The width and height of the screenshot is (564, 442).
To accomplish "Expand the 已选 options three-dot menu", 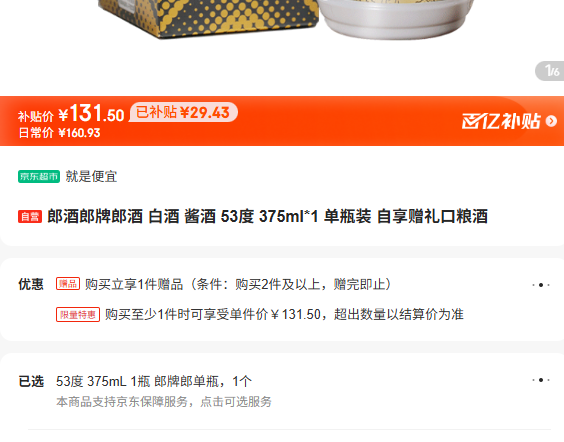I will (x=541, y=380).
